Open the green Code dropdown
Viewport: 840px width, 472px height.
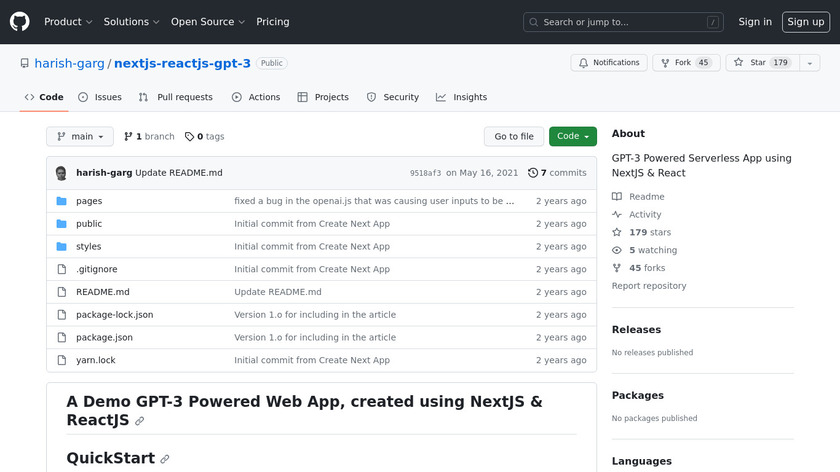point(572,137)
